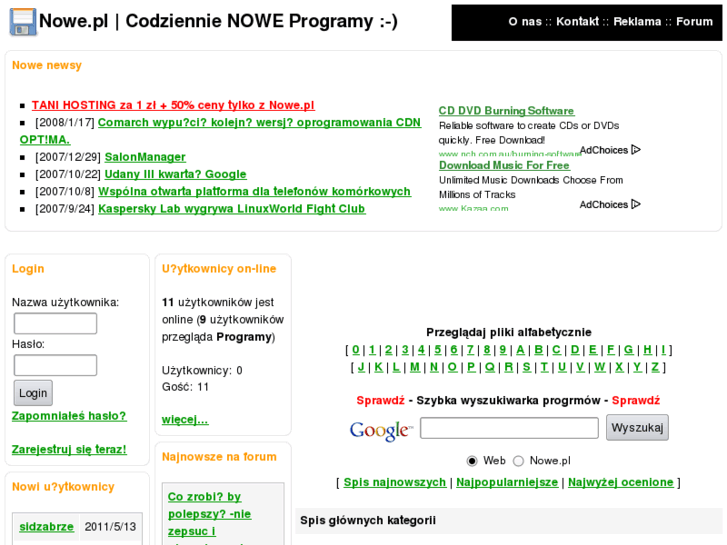Image resolution: width=727 pixels, height=545 pixels.
Task: Open Comarch CDN OPT!MA news link
Action: click(259, 122)
